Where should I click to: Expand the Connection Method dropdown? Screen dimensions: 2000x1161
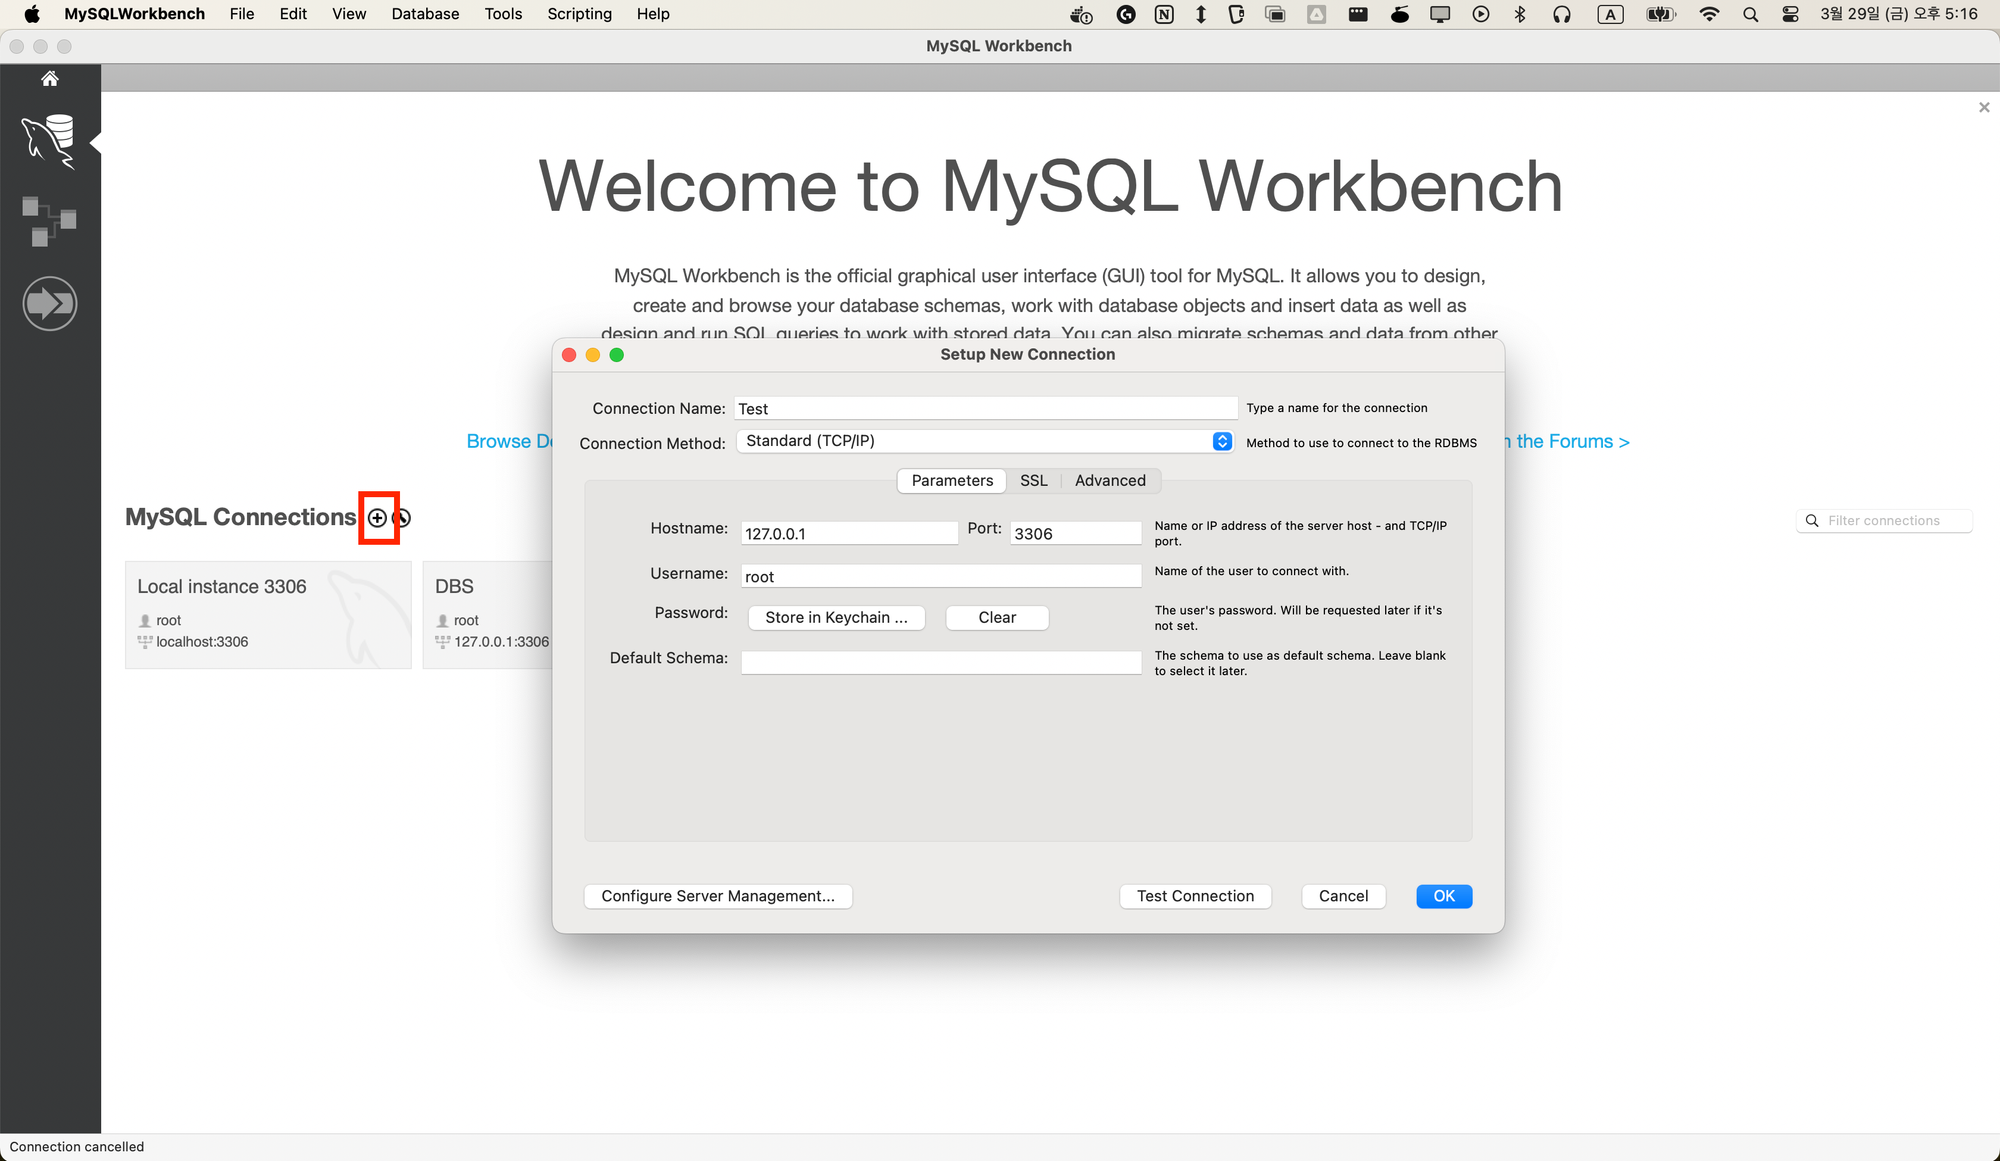point(1222,441)
